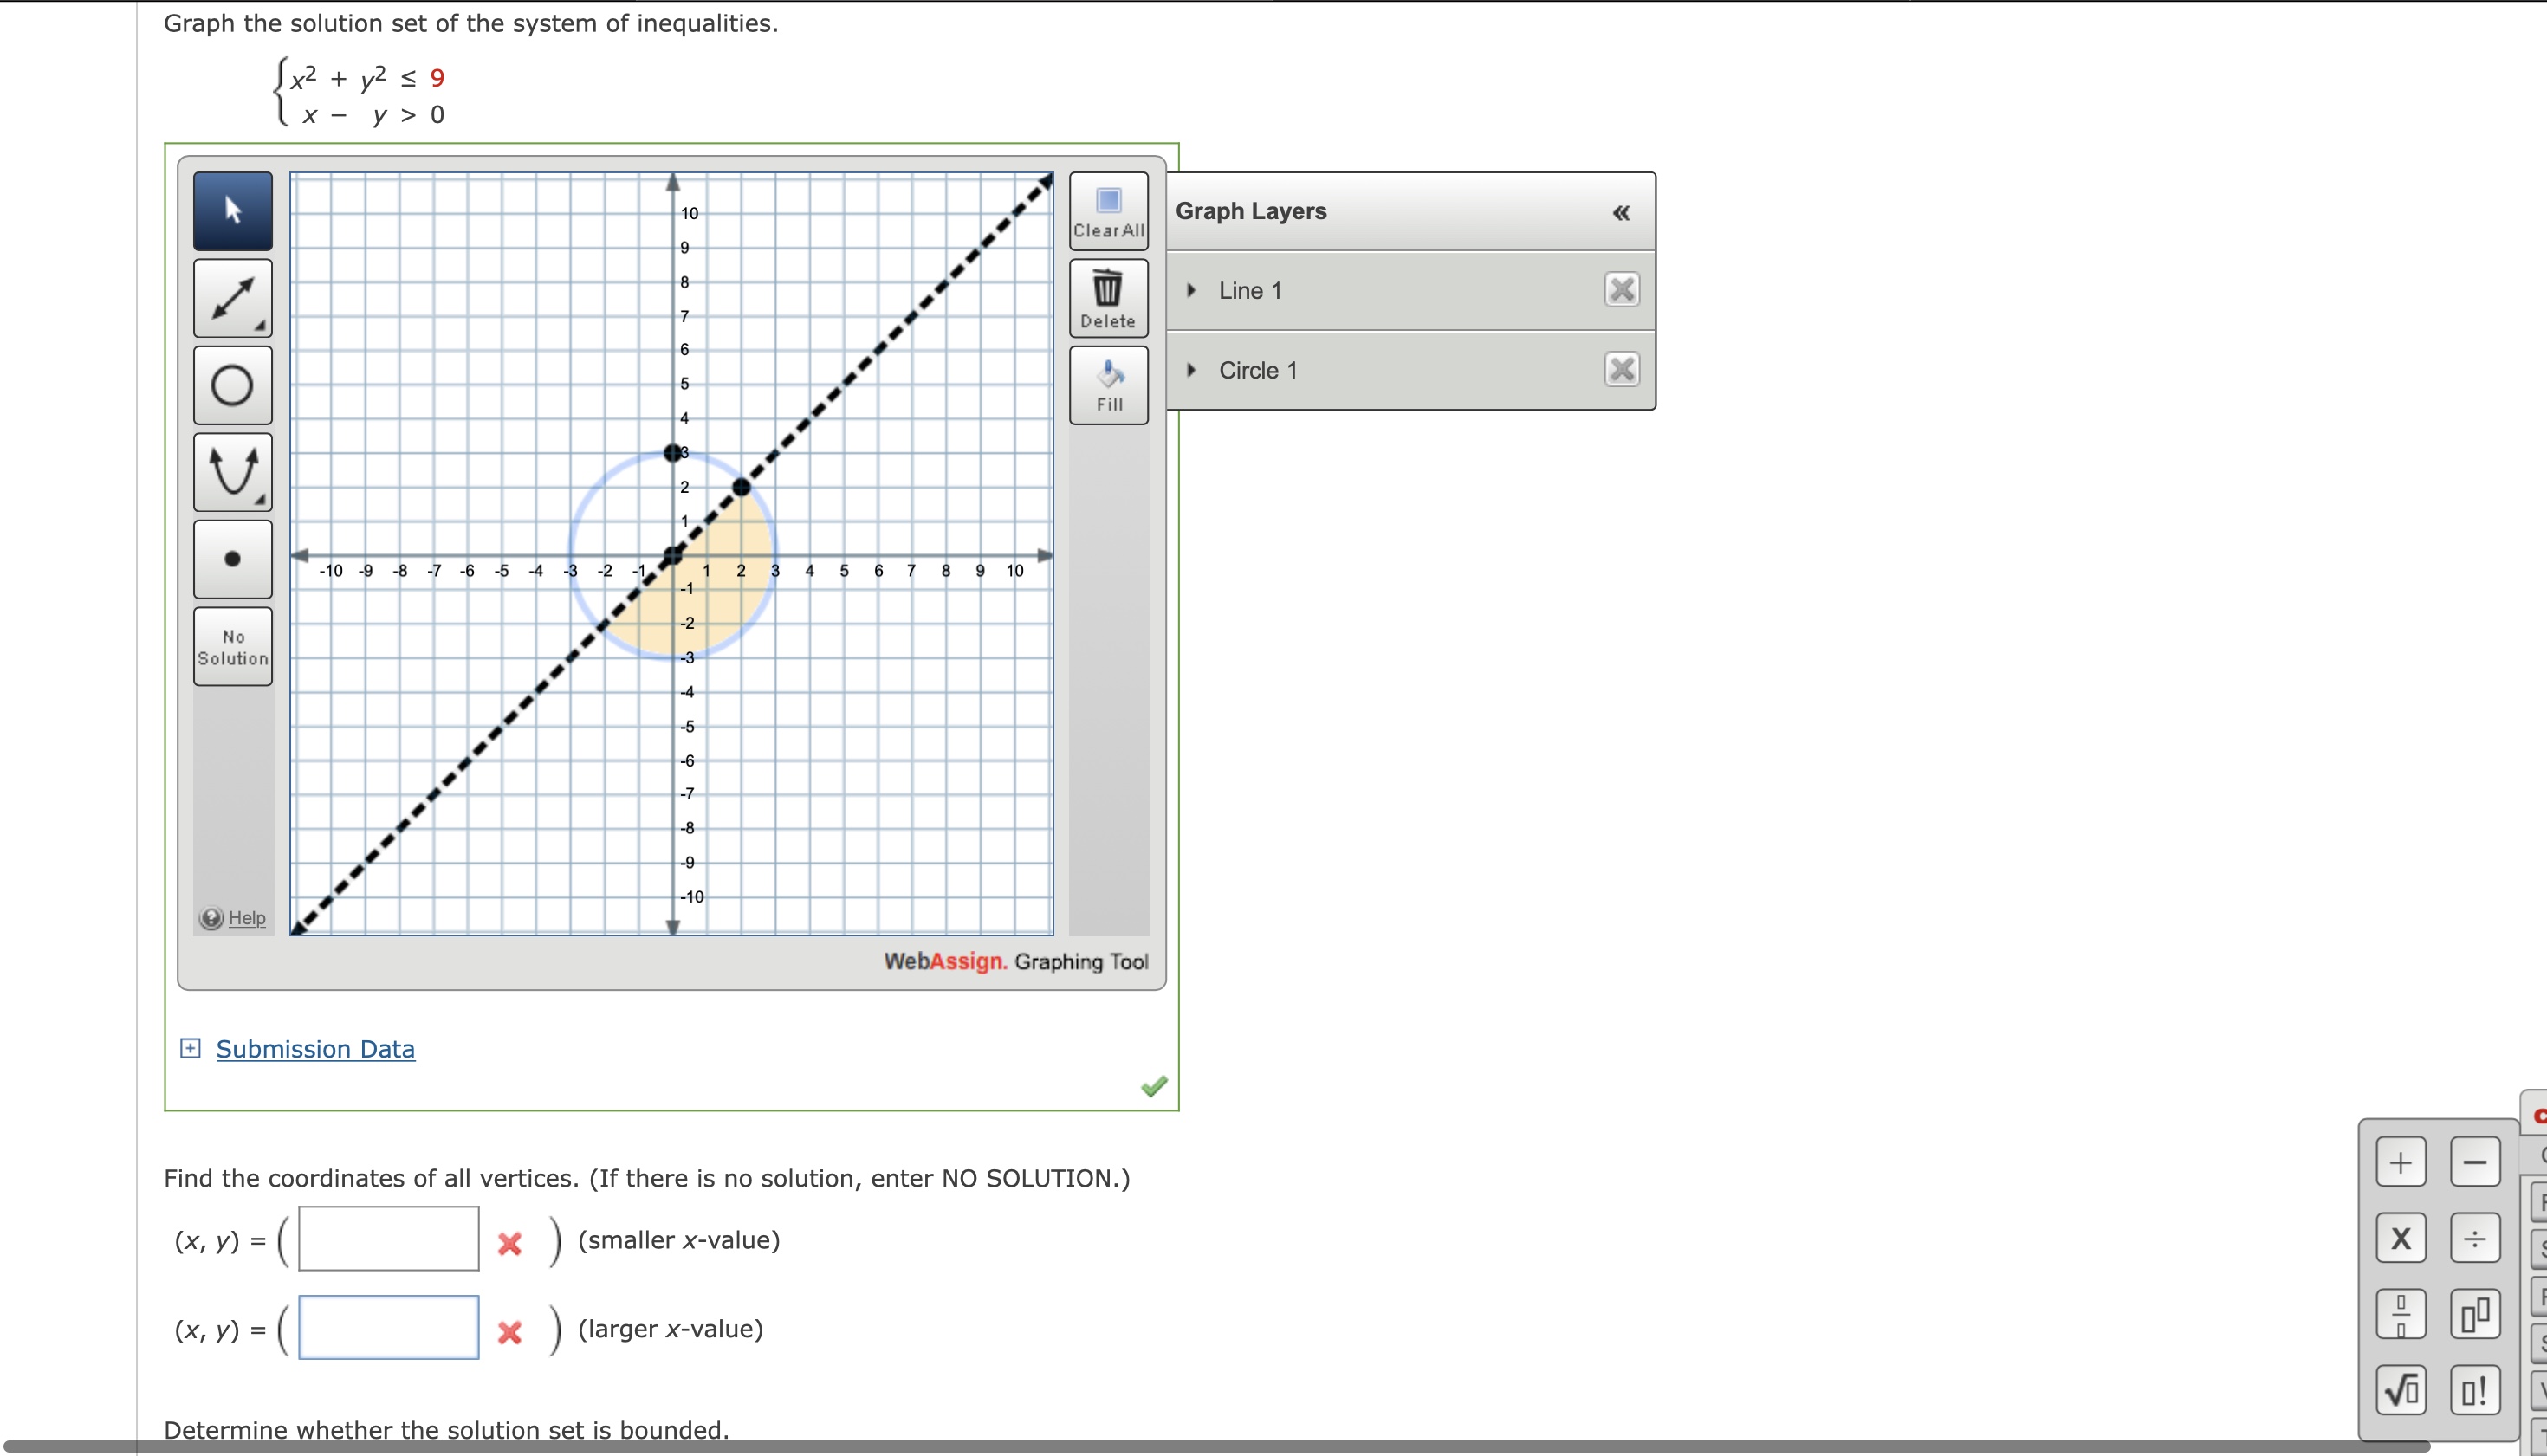2547x1456 pixels.
Task: Click the Clear All graph button
Action: point(1108,210)
